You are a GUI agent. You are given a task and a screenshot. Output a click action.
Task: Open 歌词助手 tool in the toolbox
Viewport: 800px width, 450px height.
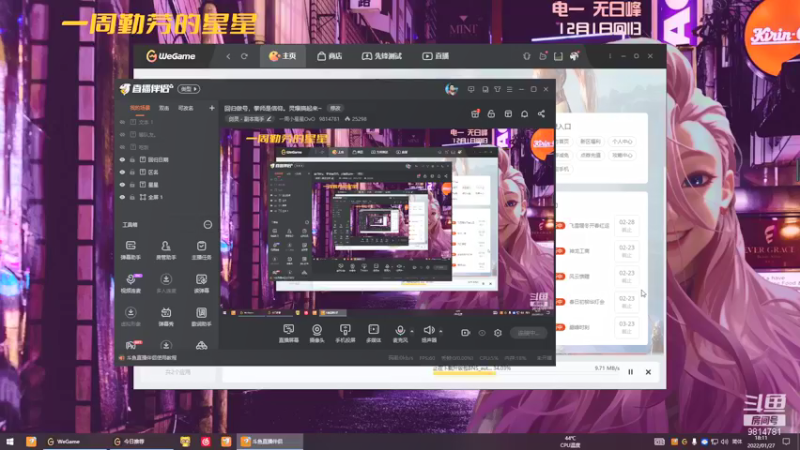(201, 317)
